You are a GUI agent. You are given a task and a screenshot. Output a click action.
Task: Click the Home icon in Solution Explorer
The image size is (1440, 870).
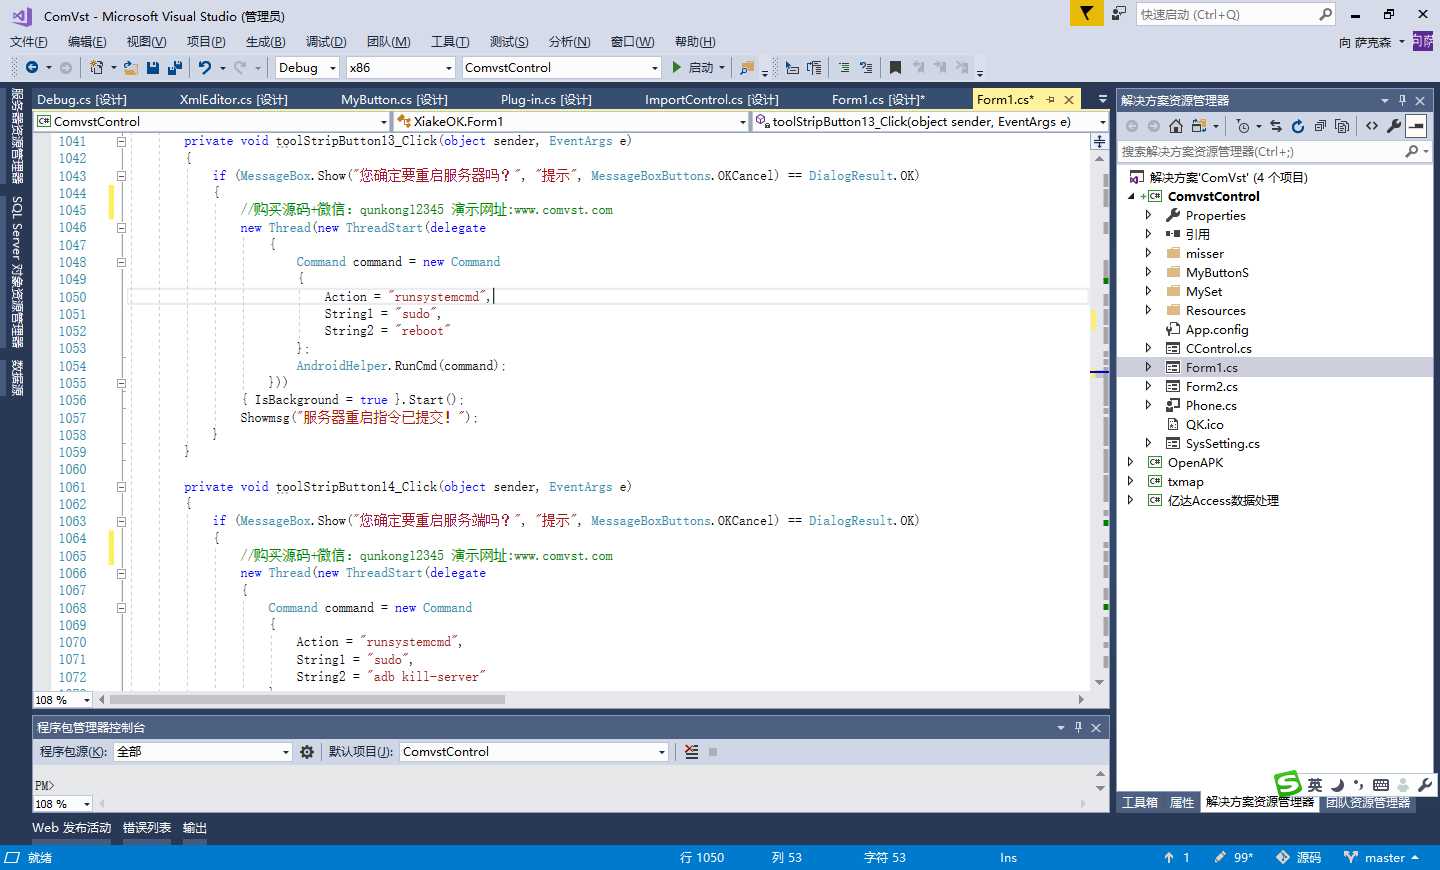click(1176, 126)
